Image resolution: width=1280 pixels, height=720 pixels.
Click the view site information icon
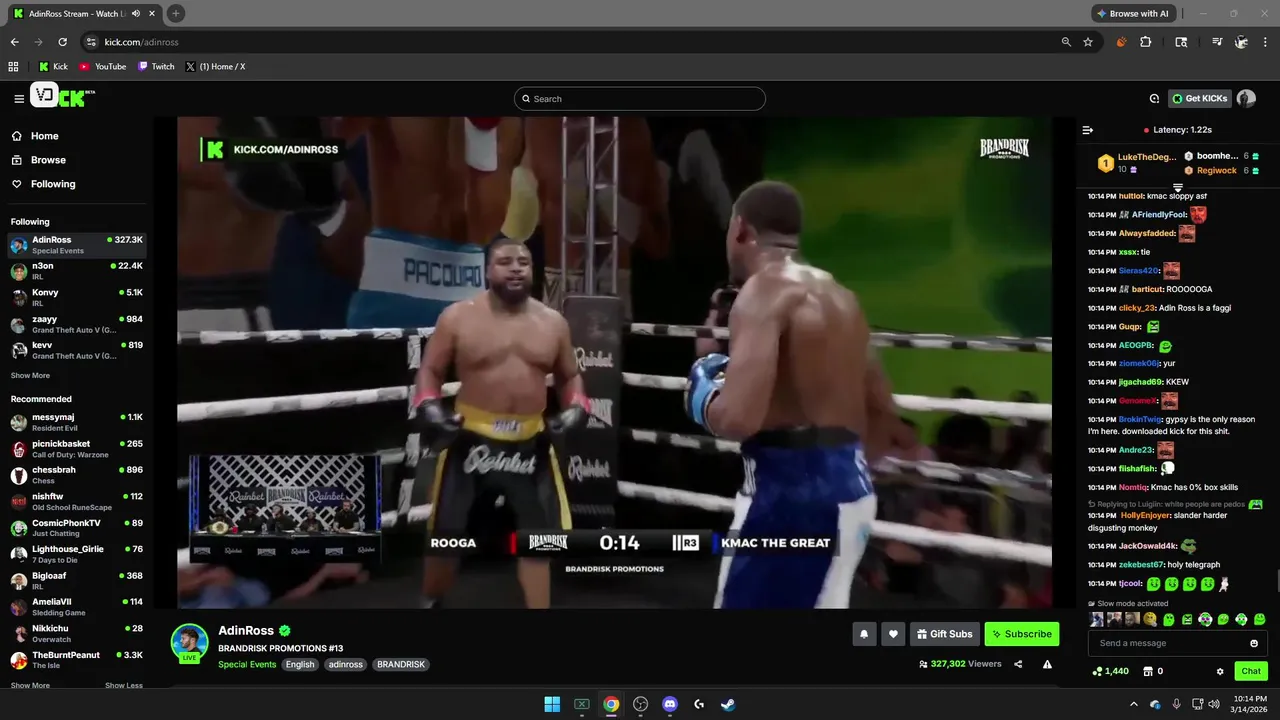91,42
